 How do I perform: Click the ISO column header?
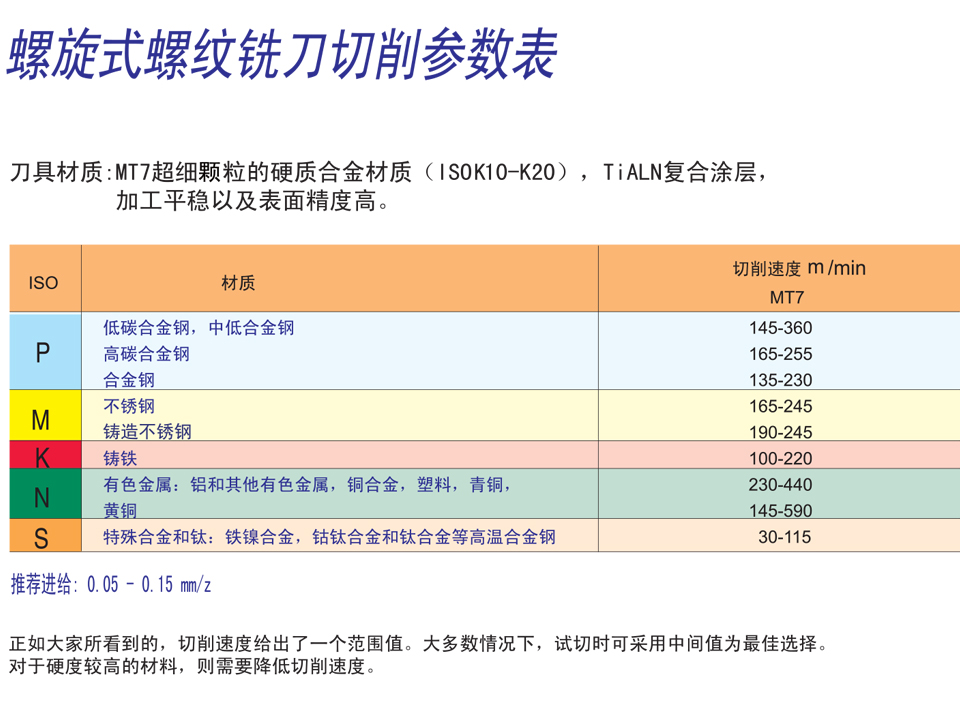tap(43, 283)
